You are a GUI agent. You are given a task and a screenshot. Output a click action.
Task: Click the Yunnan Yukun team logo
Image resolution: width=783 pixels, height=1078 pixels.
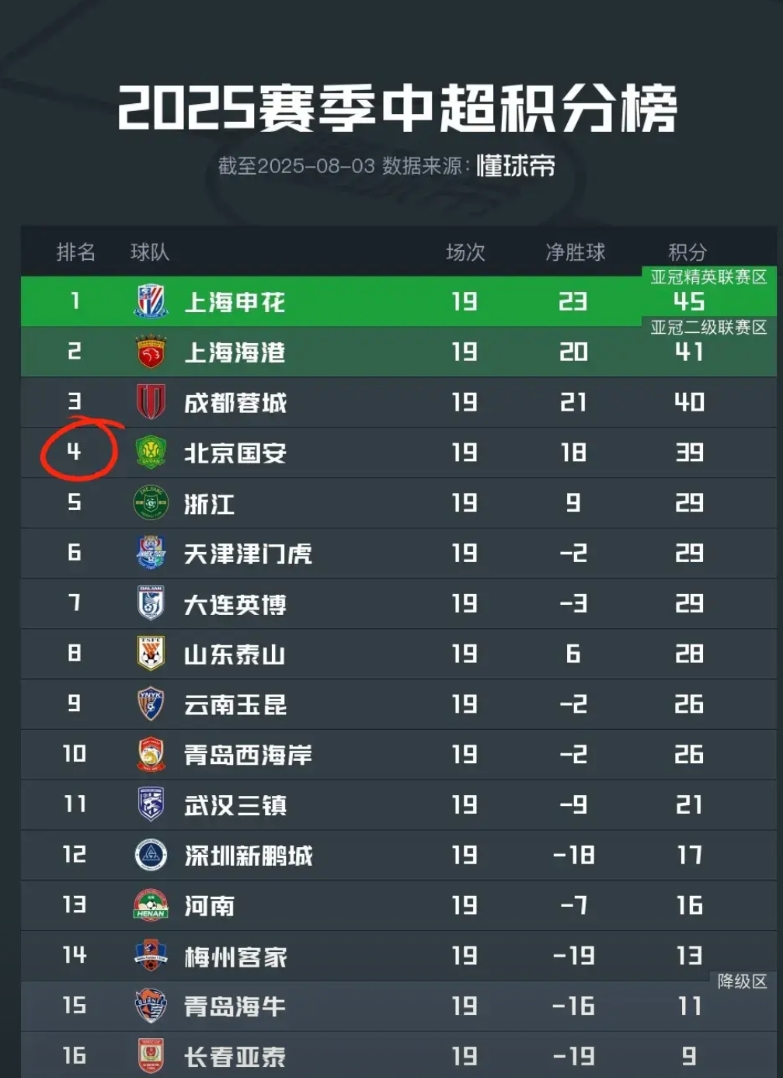click(x=151, y=704)
